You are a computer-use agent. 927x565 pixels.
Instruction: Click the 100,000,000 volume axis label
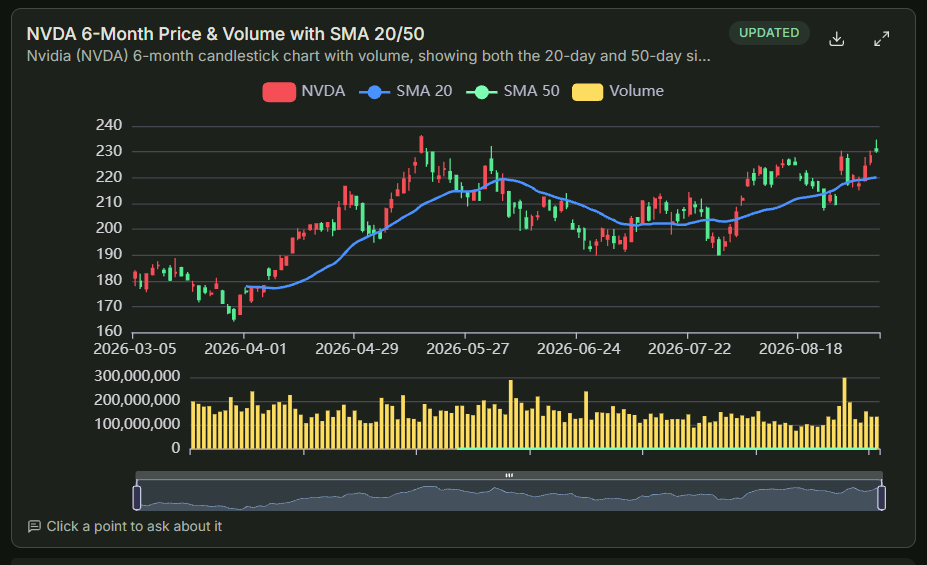tap(137, 424)
